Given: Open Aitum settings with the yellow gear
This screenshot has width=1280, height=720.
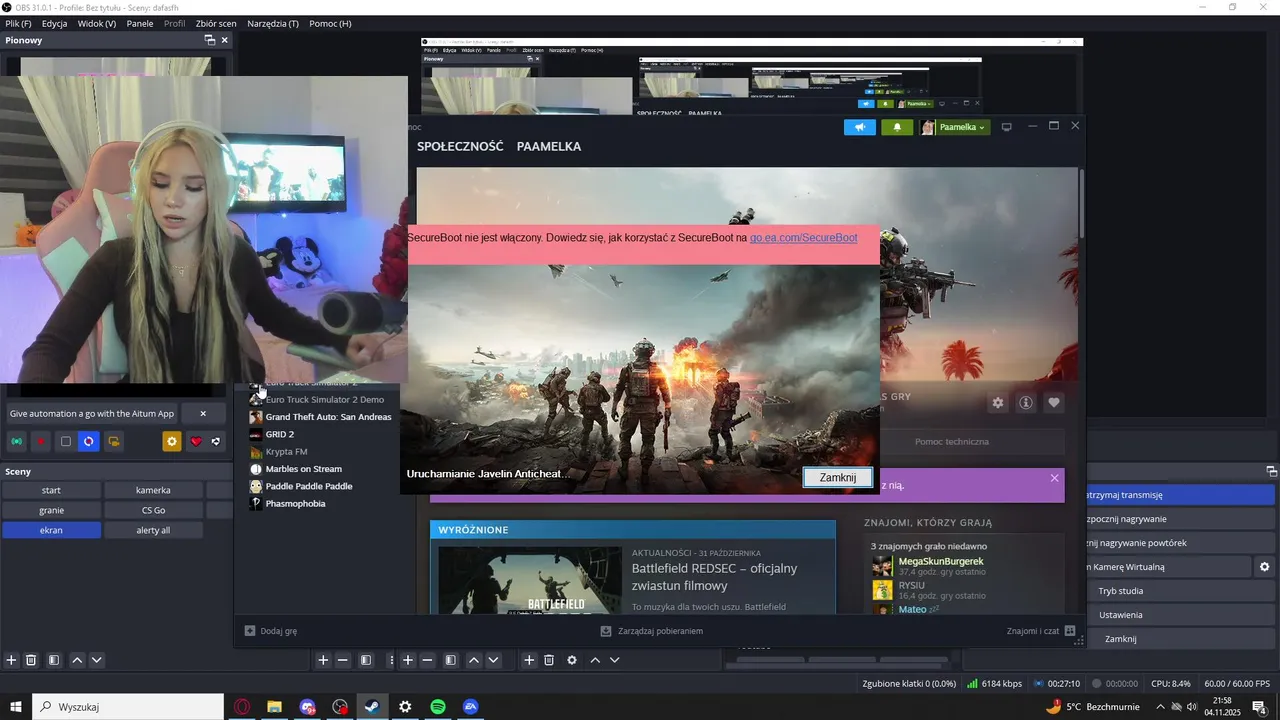Looking at the screenshot, I should click(172, 441).
